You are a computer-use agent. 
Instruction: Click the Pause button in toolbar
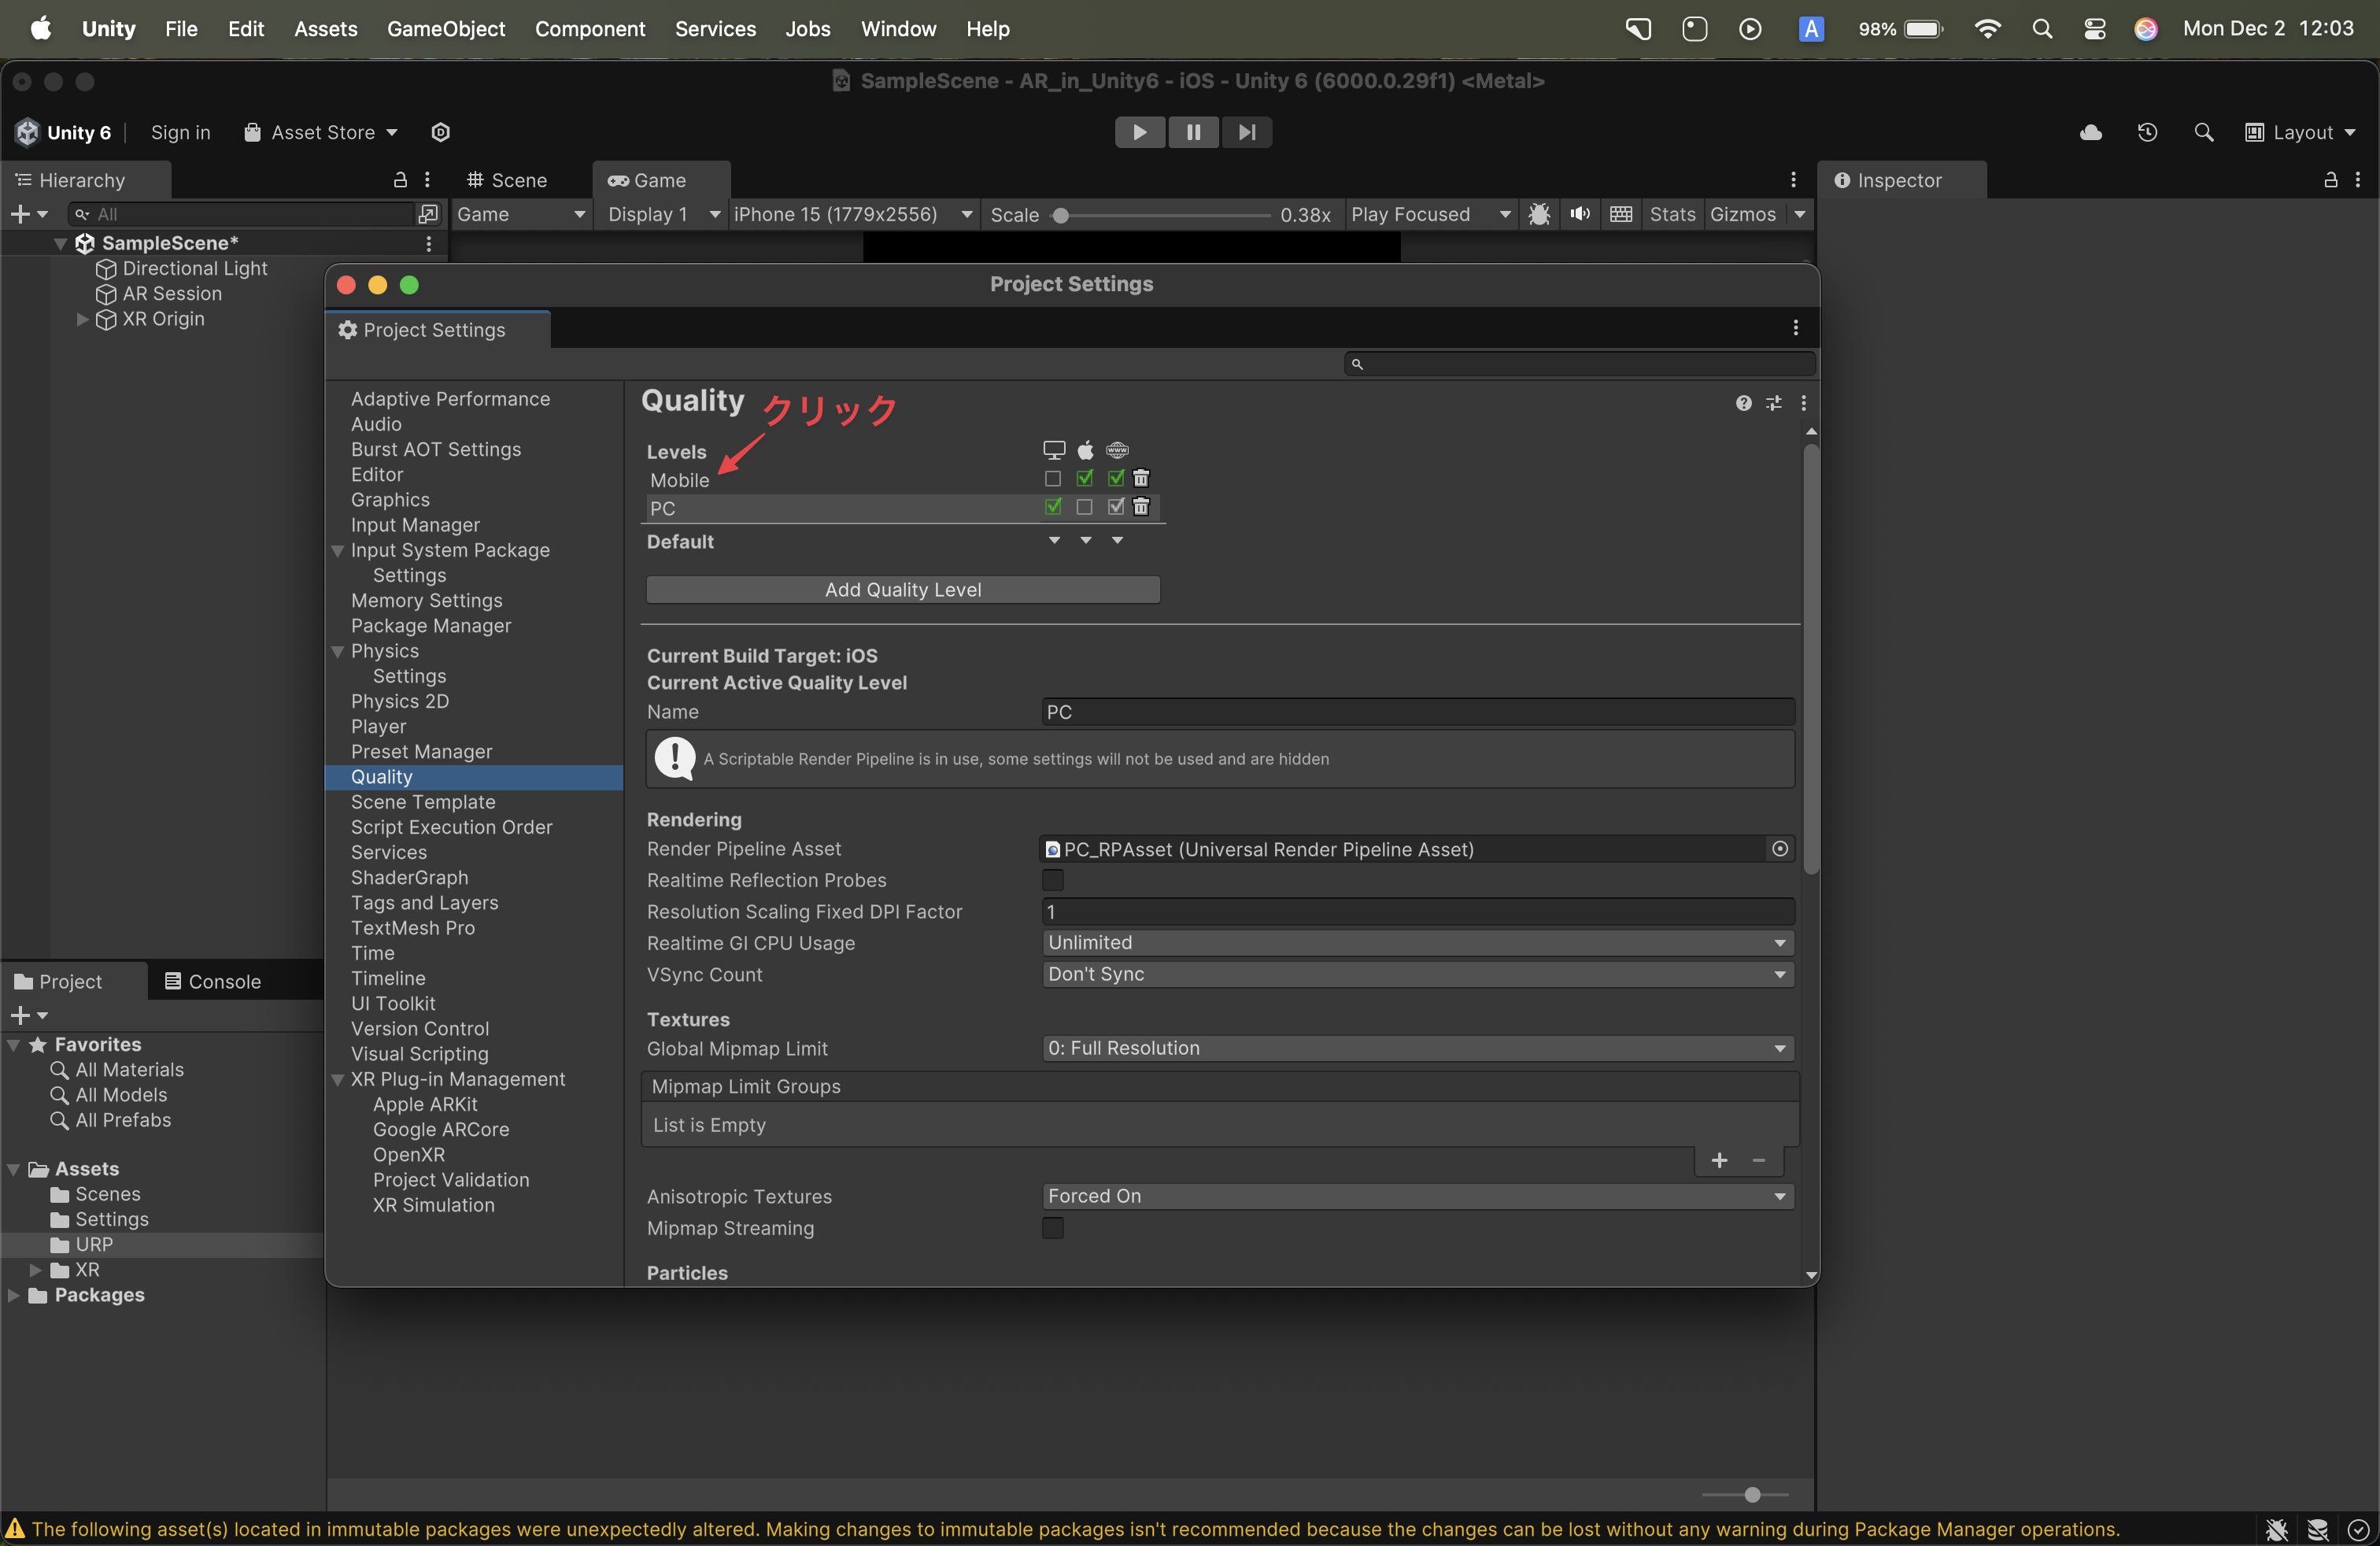(1193, 132)
